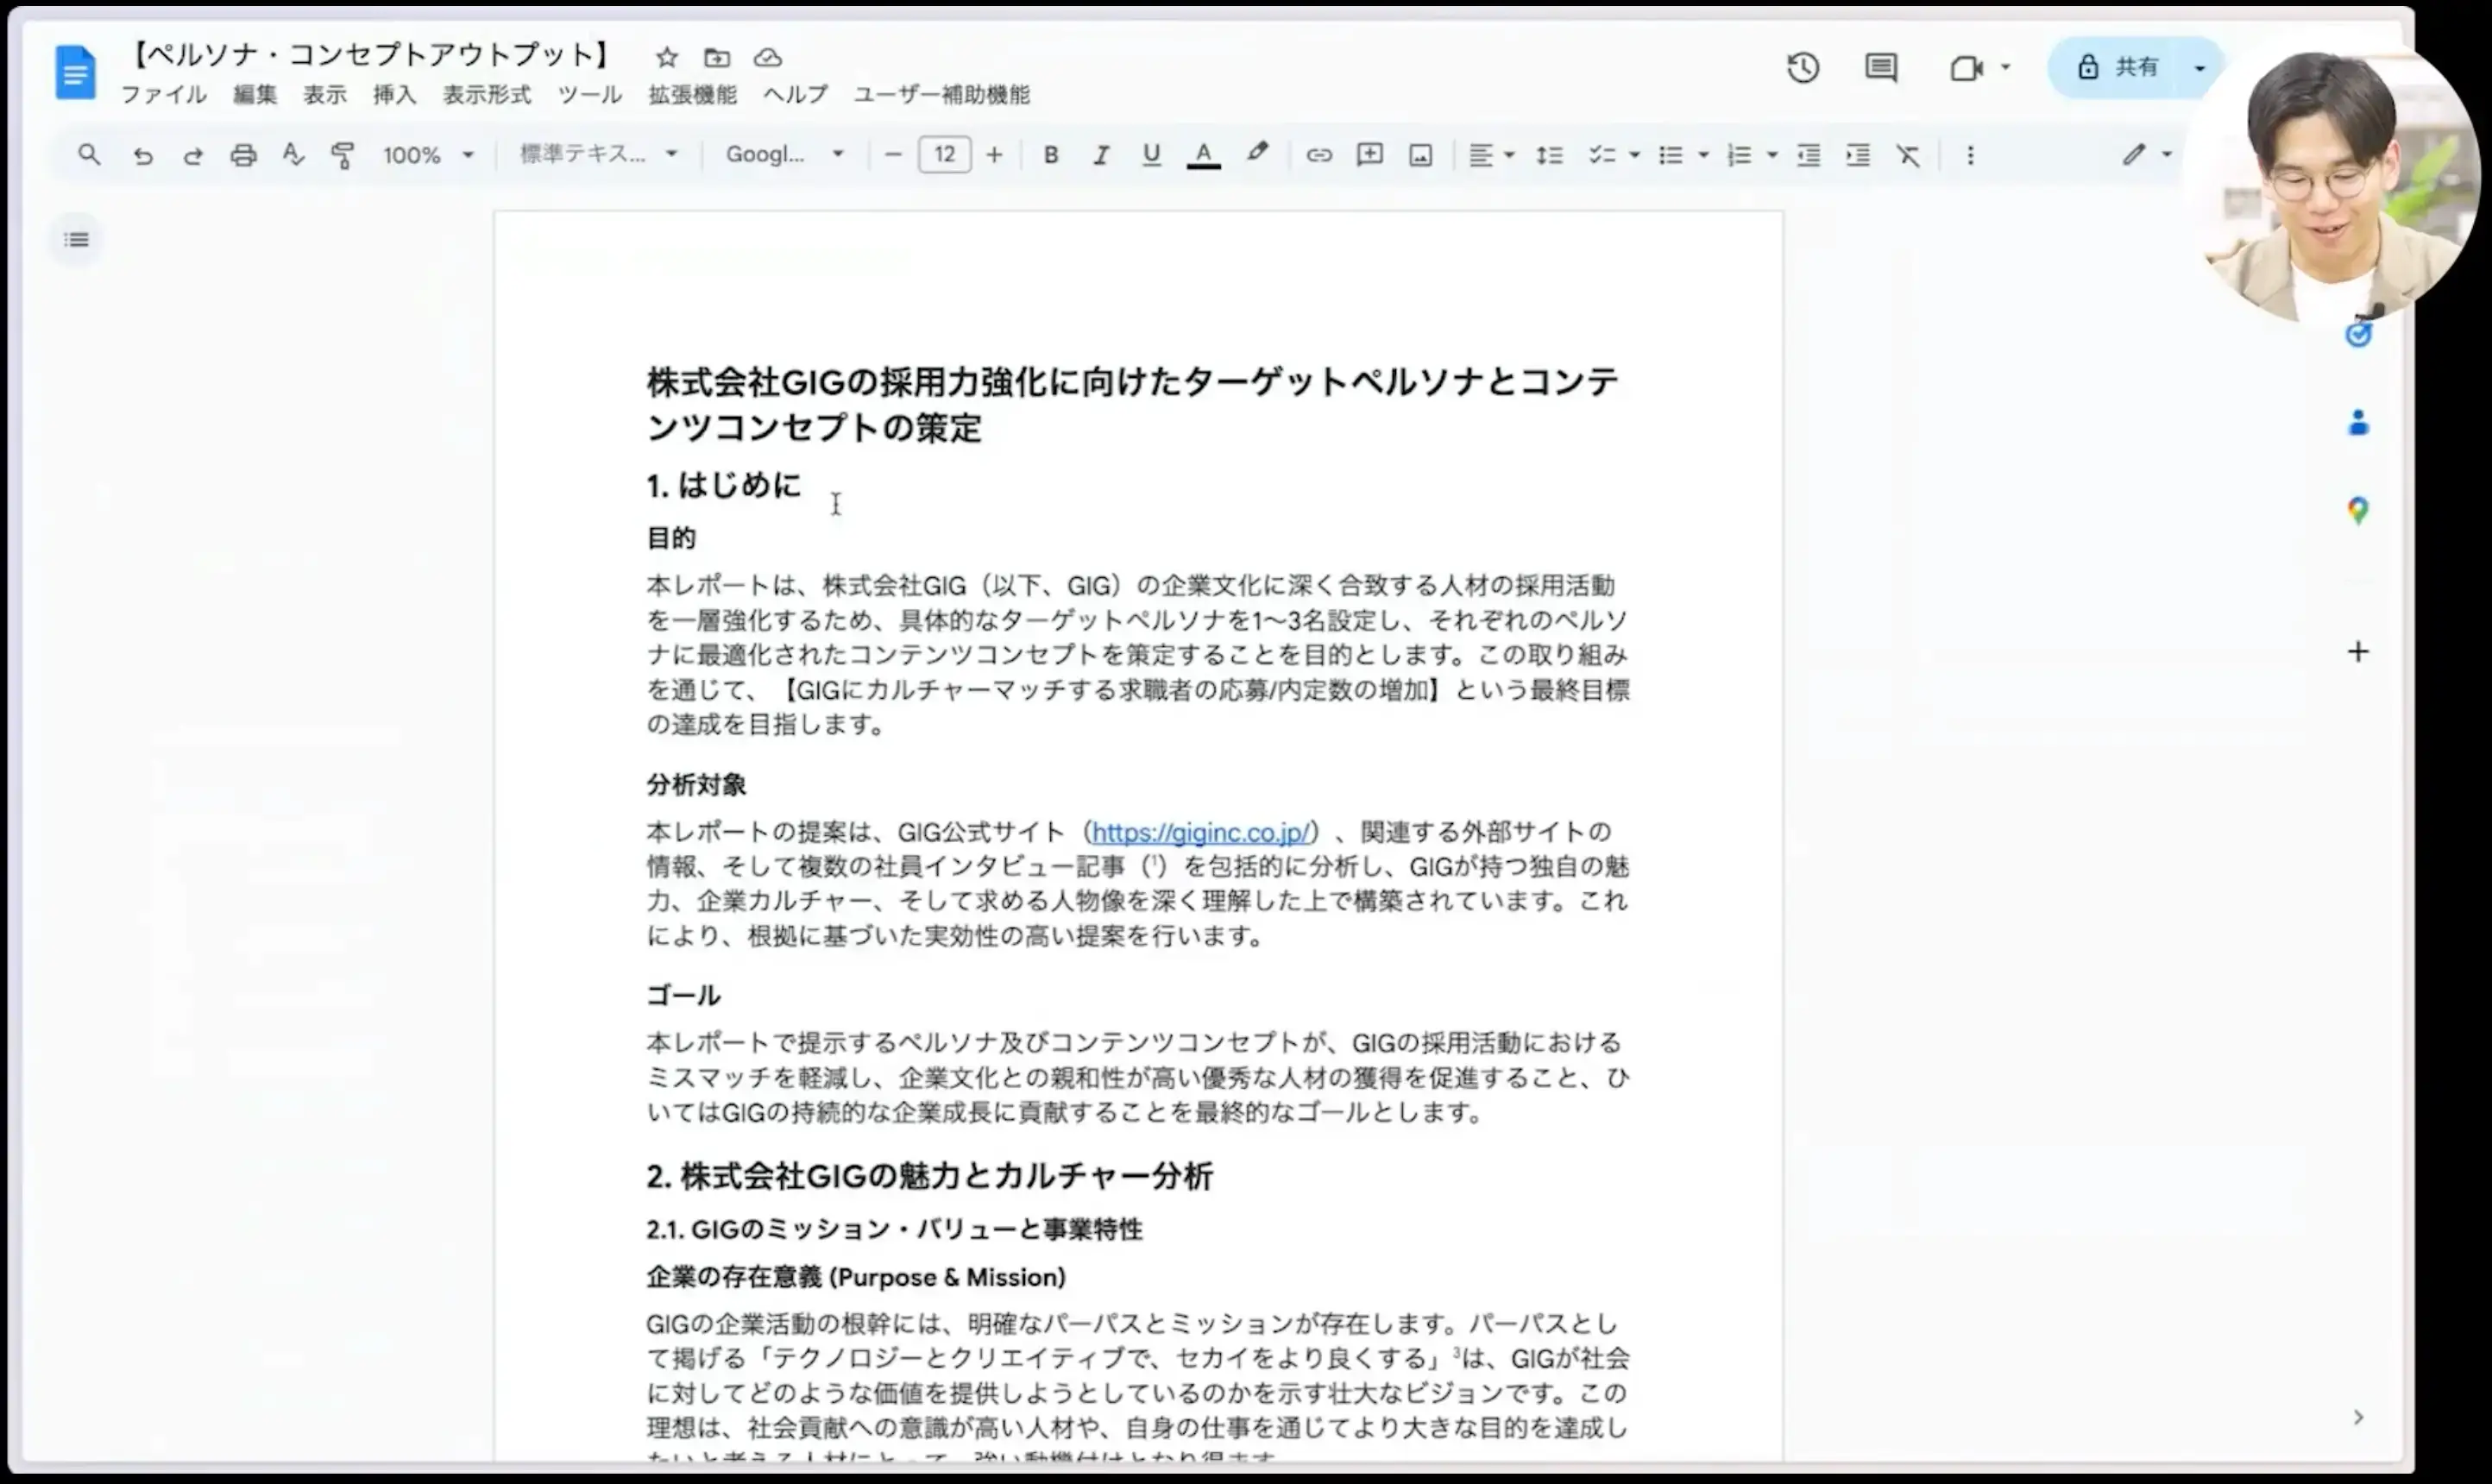The width and height of the screenshot is (2492, 1484).
Task: Increase font size with plus button
Action: click(x=994, y=154)
